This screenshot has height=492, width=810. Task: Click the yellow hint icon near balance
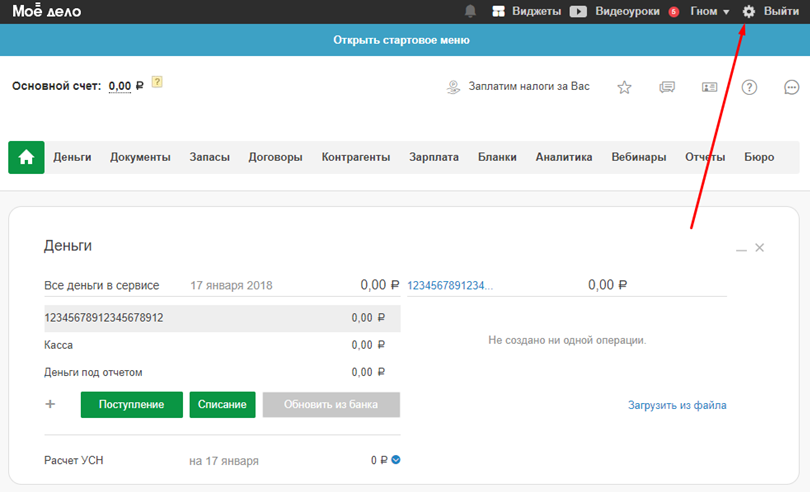(157, 83)
